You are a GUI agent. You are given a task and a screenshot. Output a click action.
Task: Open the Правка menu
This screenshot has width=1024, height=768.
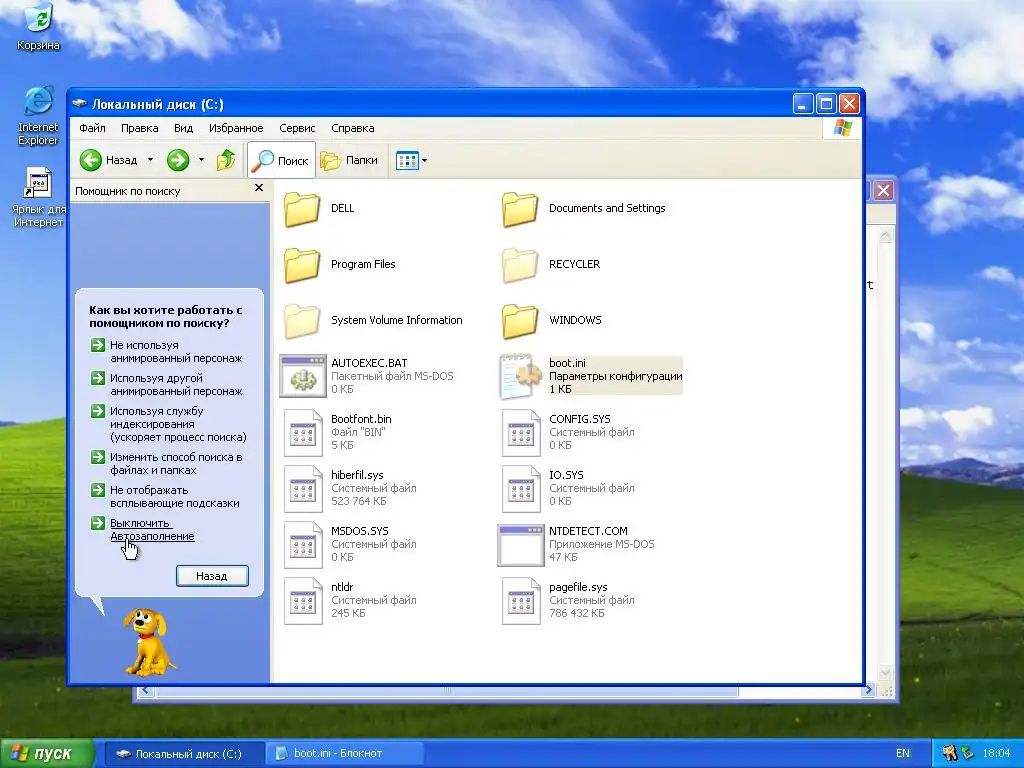pyautogui.click(x=139, y=128)
